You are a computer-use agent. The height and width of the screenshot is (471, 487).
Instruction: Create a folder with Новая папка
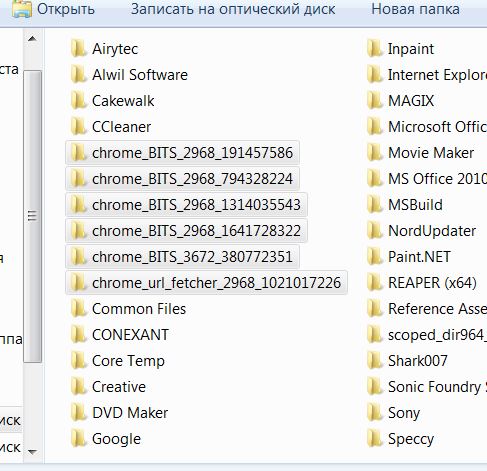(x=415, y=9)
